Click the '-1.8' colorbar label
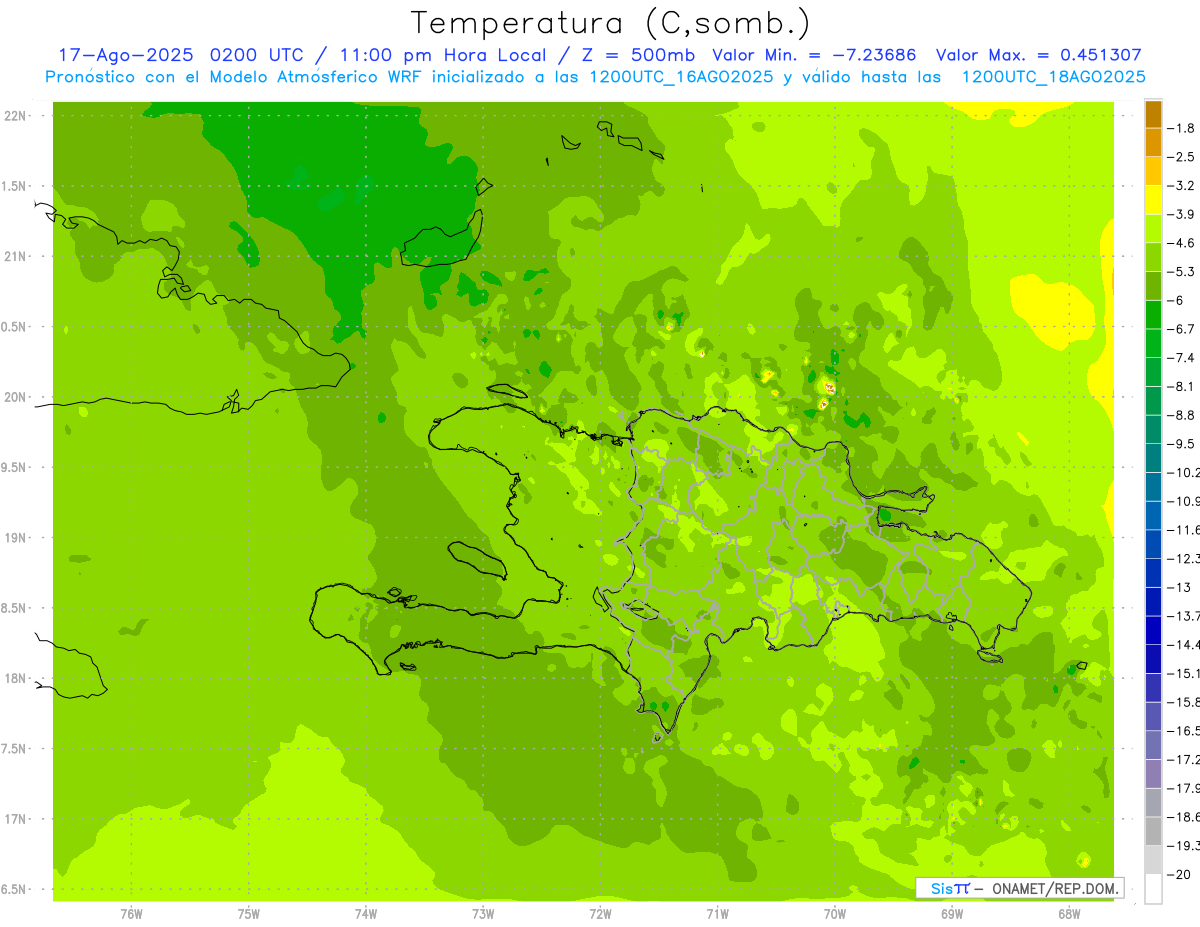 pos(1182,128)
